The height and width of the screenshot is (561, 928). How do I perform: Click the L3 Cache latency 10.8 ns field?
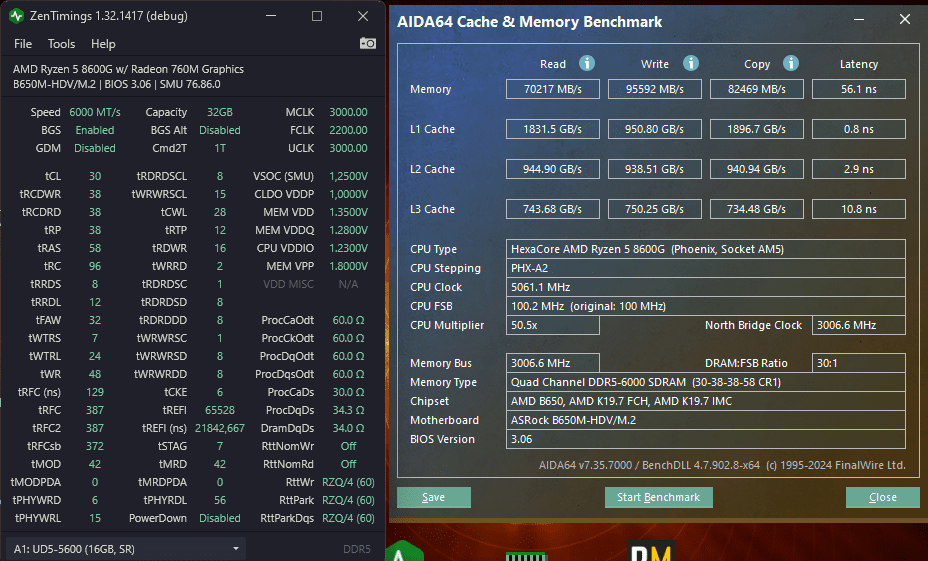(x=859, y=209)
